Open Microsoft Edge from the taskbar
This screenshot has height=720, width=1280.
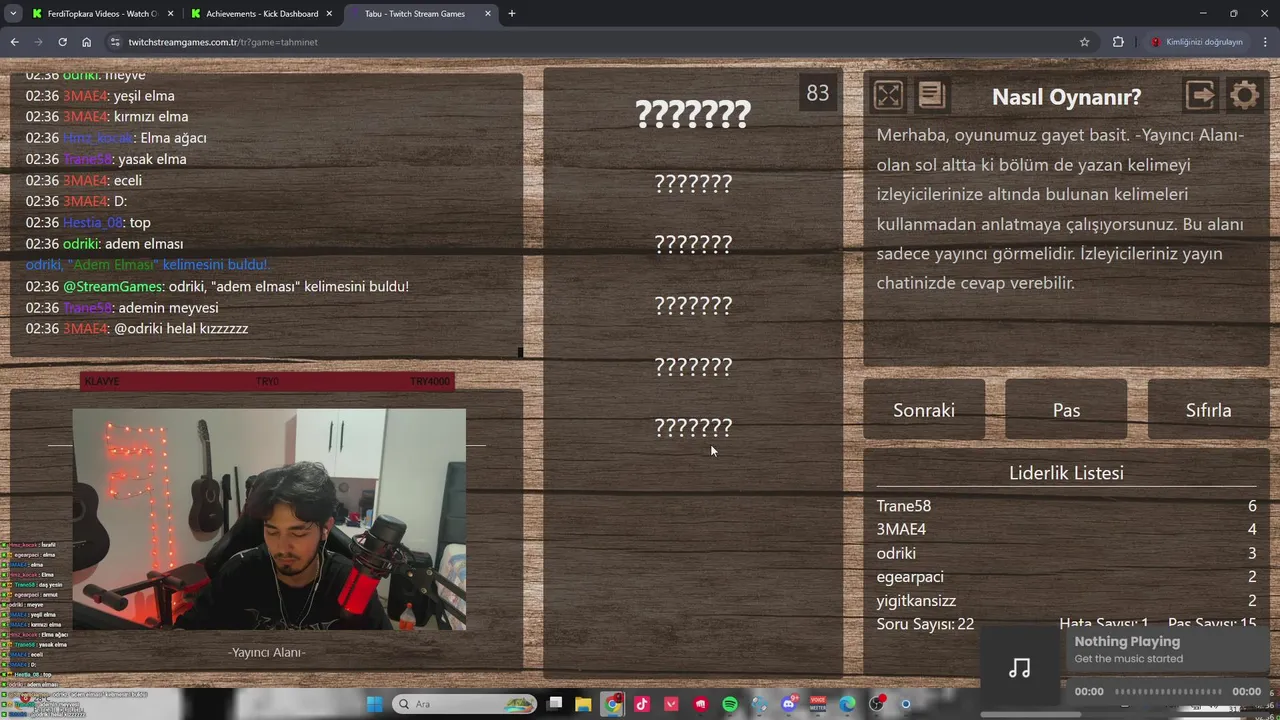click(x=847, y=704)
